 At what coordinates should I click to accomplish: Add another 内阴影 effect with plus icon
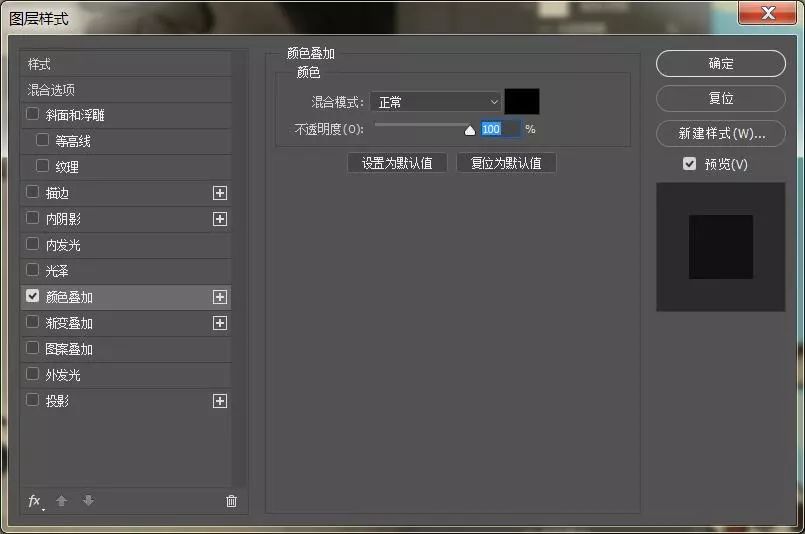pyautogui.click(x=220, y=219)
